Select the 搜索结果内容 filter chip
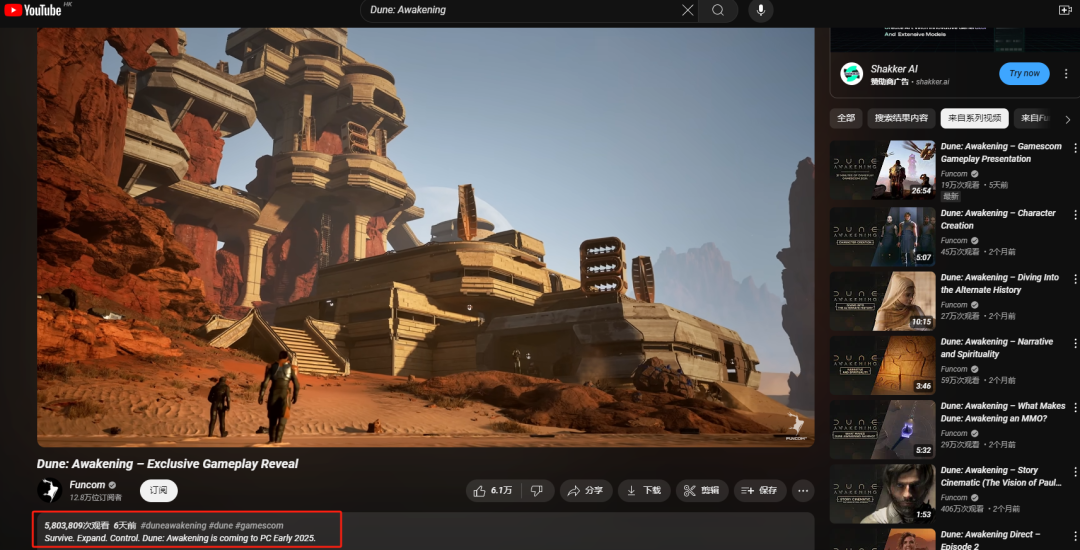This screenshot has height=550, width=1080. (x=901, y=118)
